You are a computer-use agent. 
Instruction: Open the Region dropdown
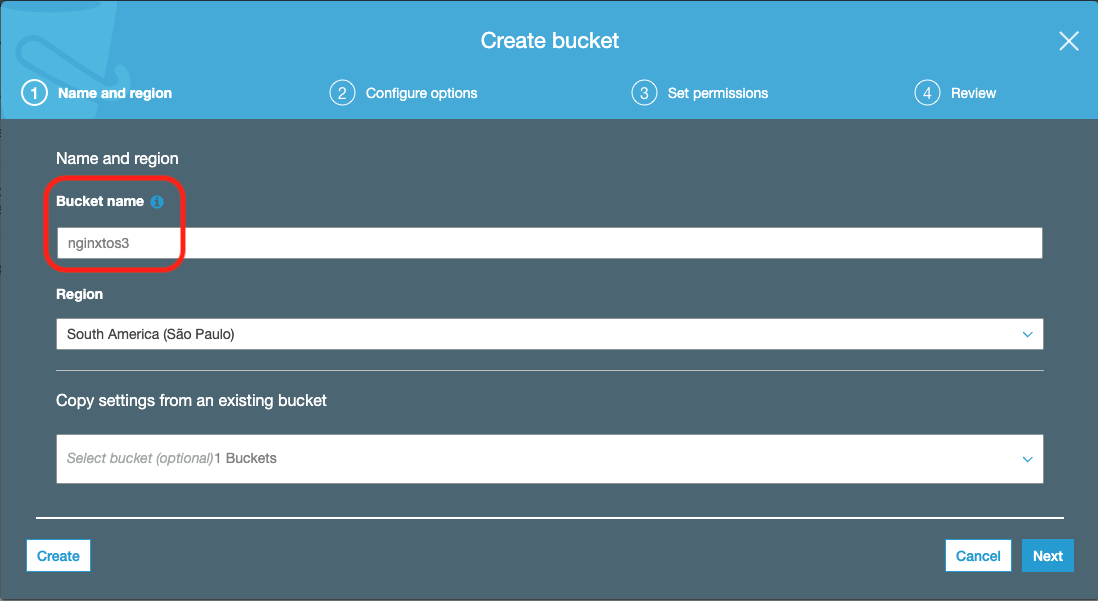tap(550, 334)
